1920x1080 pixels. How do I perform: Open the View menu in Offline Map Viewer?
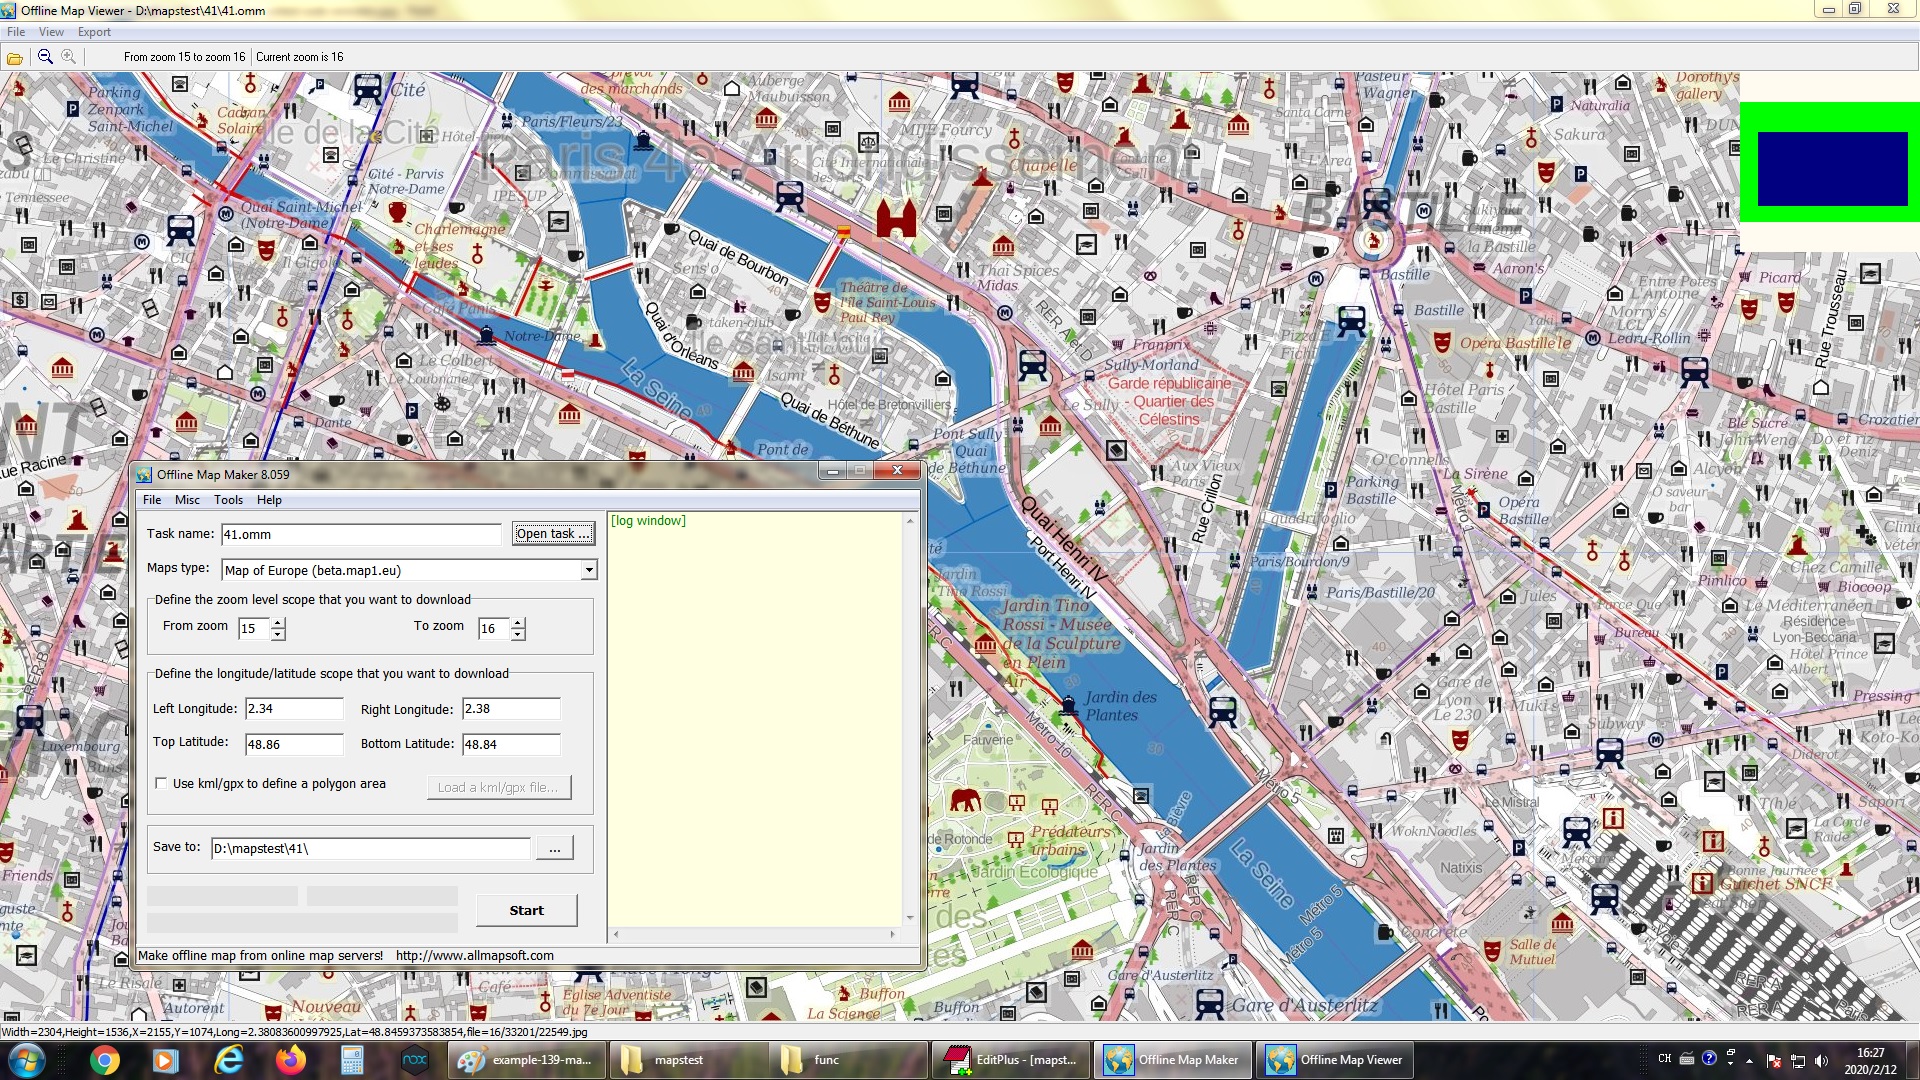51,32
